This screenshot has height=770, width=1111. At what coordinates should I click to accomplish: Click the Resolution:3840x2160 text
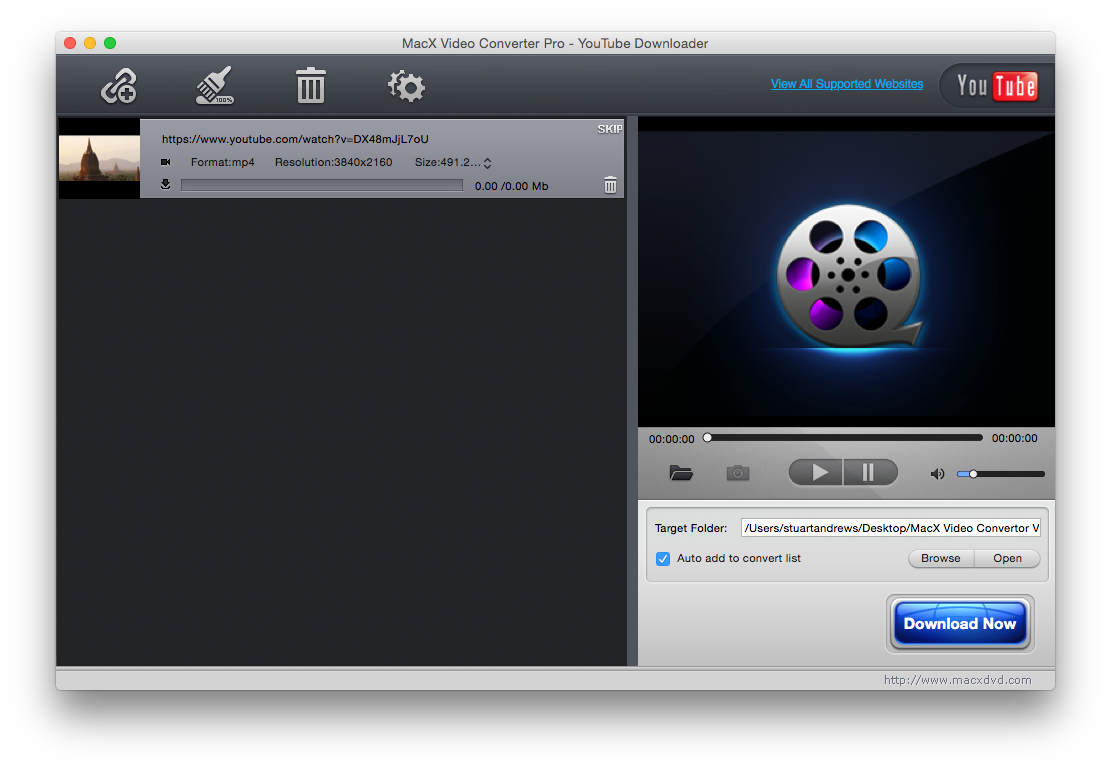point(334,162)
